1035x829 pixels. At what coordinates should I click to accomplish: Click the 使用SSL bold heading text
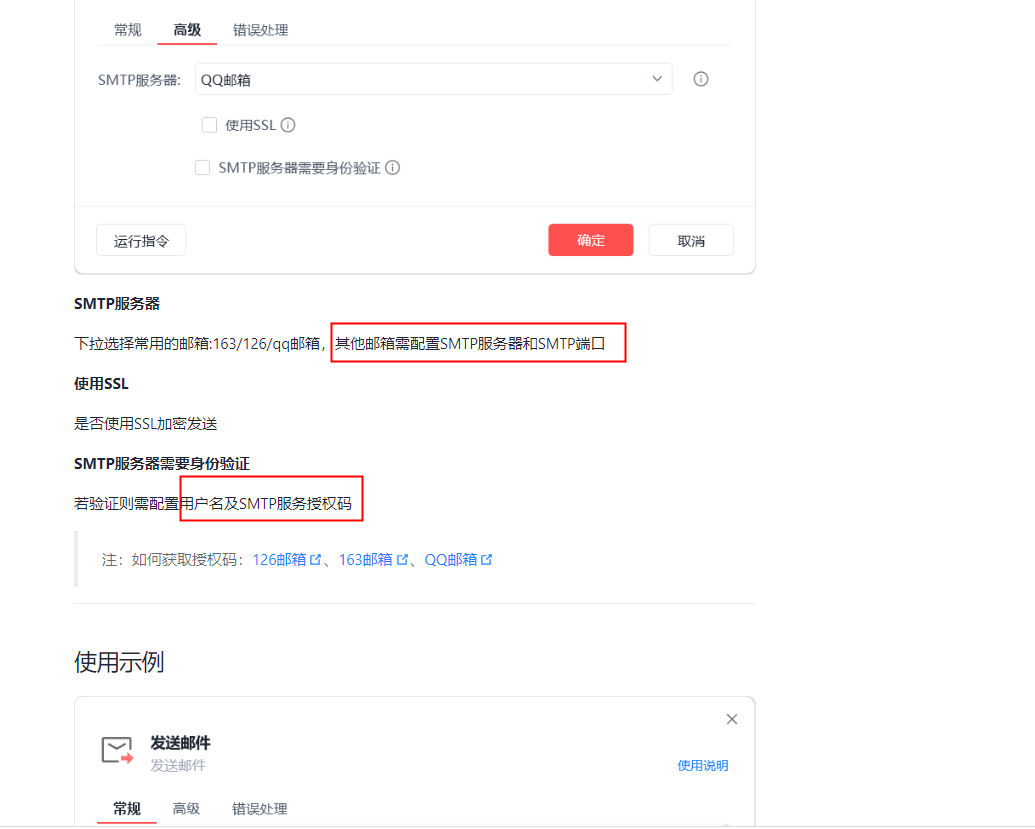coord(101,383)
